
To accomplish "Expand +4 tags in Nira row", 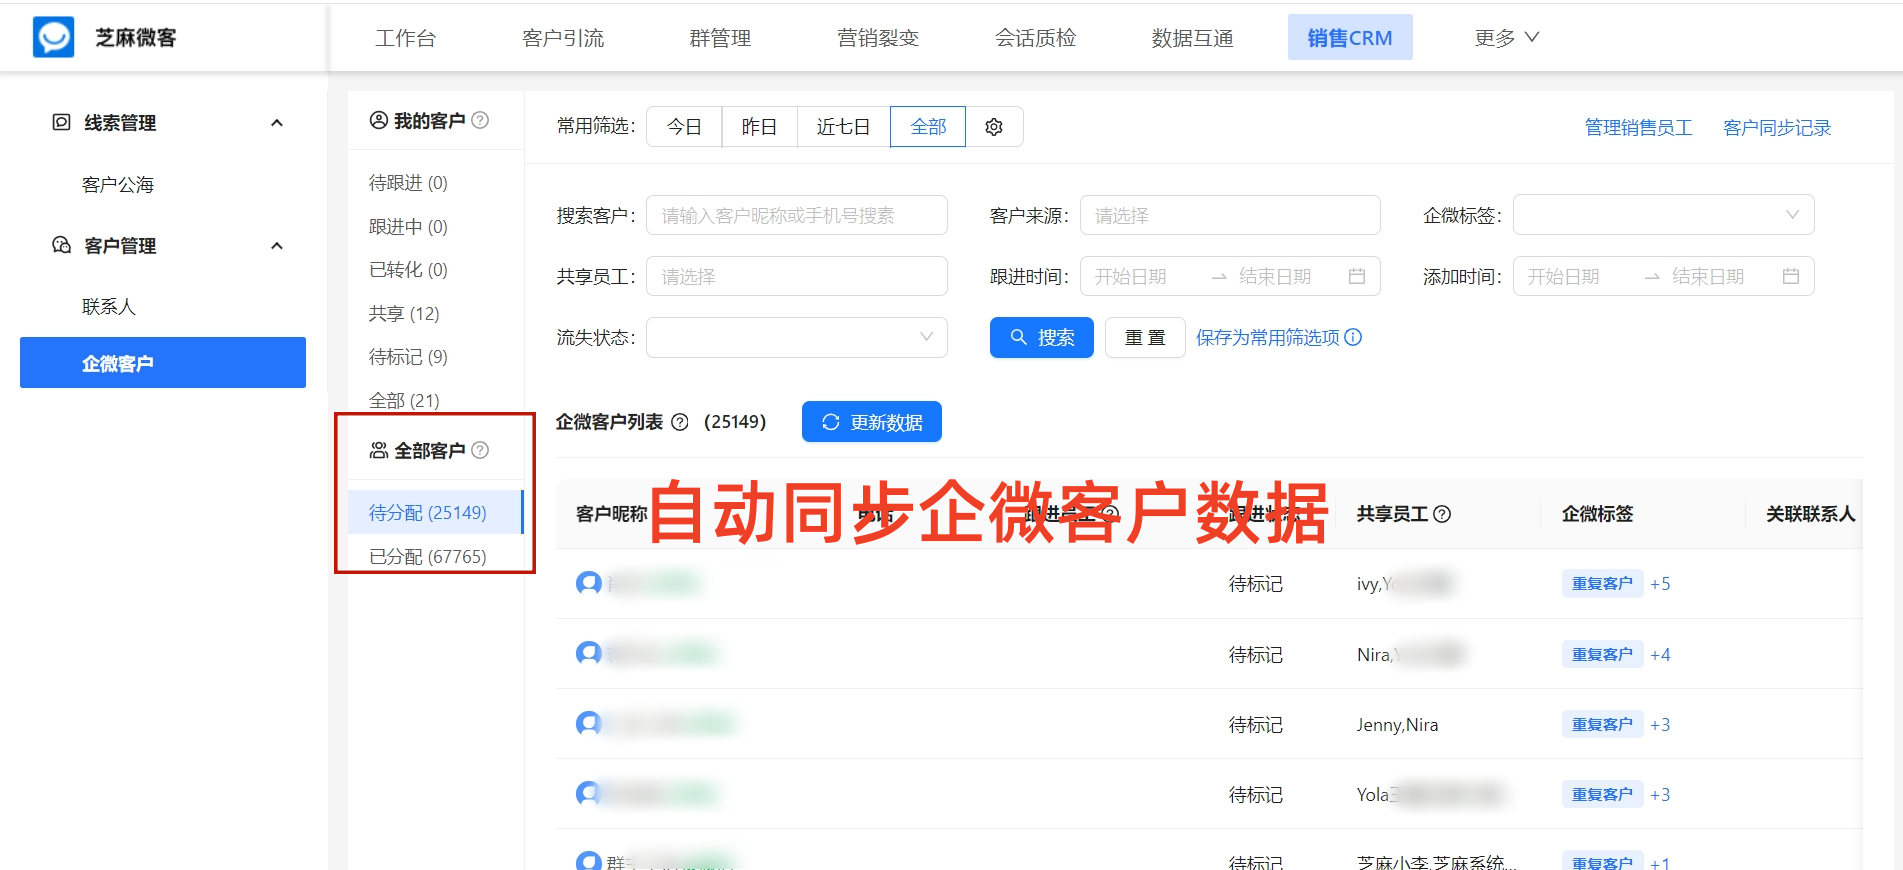I will (1660, 655).
